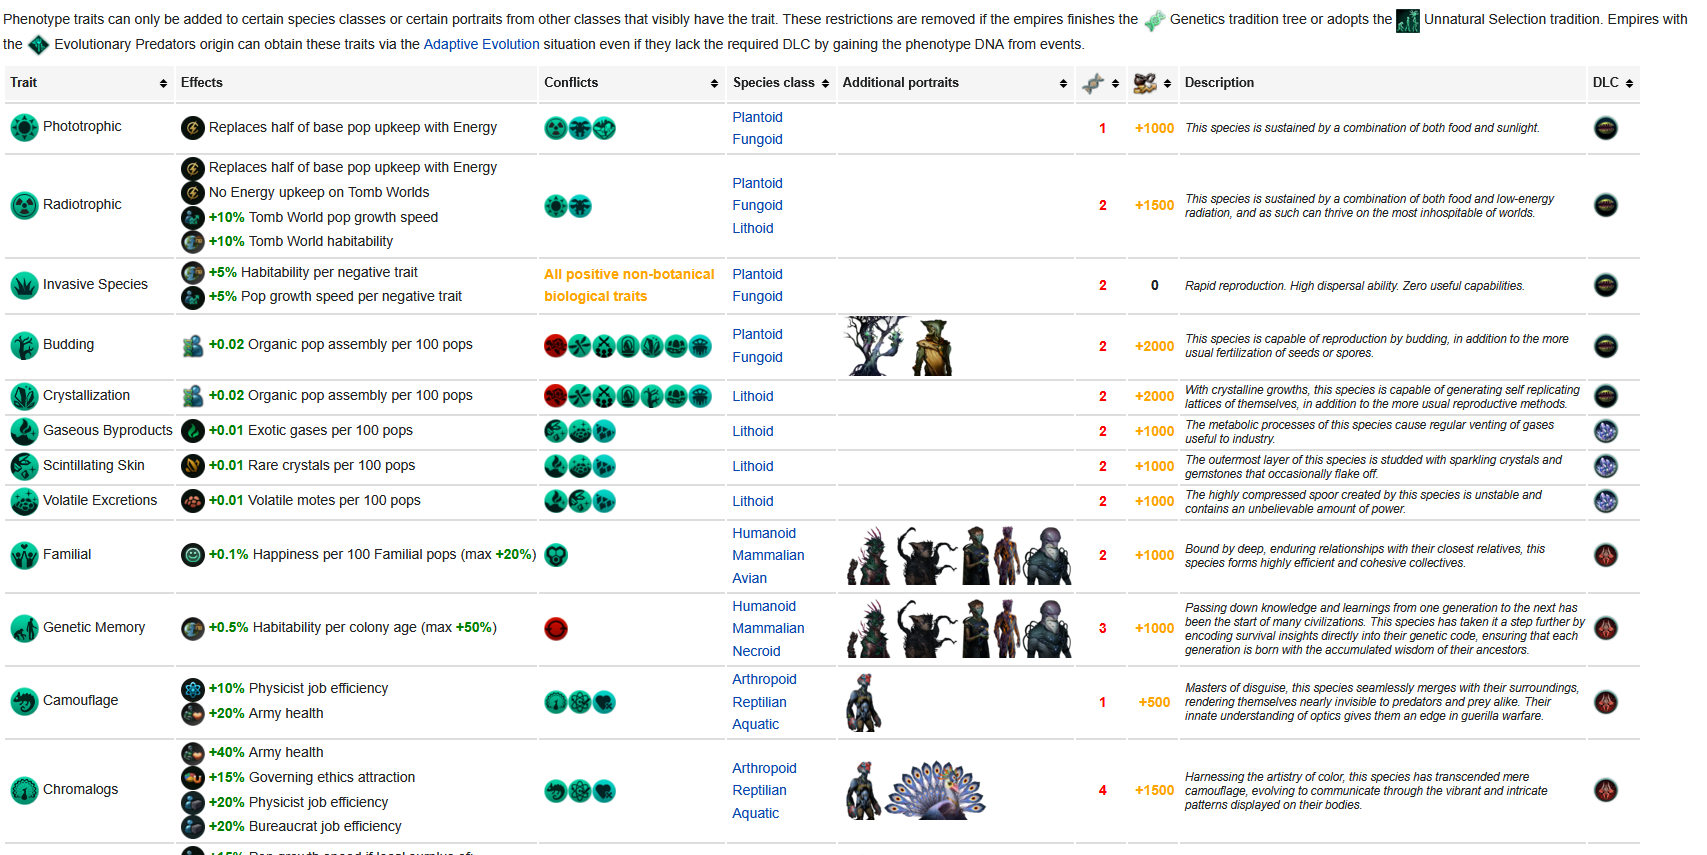The image size is (1707, 855).
Task: Click the happiness icon in Familial effects
Action: point(192,554)
